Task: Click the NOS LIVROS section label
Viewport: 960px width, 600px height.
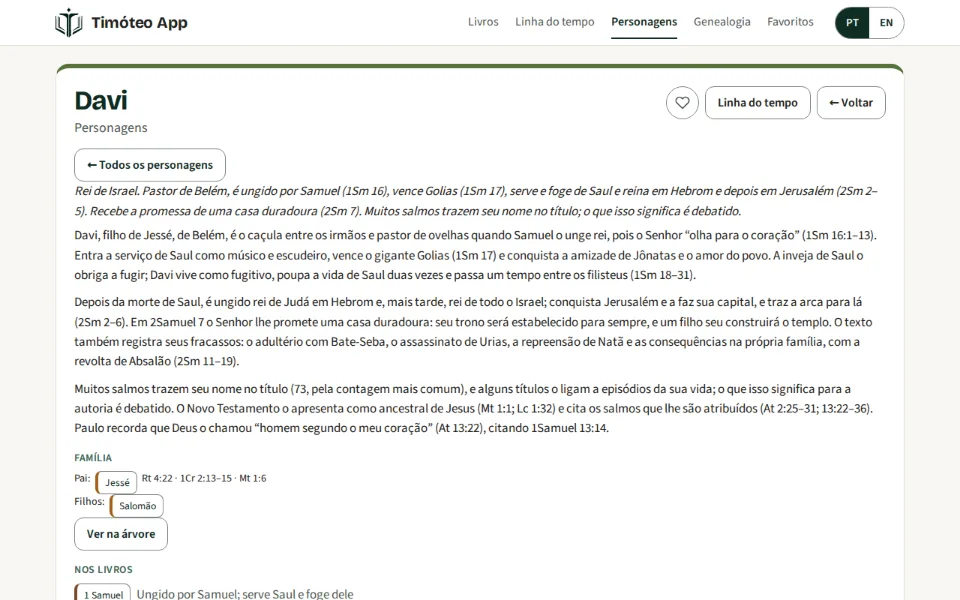Action: click(x=103, y=569)
